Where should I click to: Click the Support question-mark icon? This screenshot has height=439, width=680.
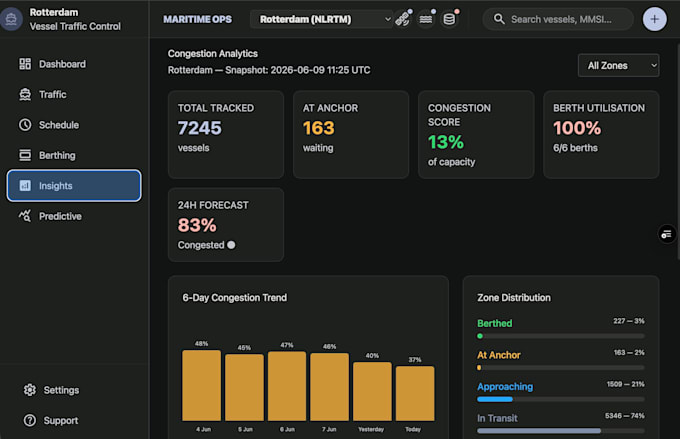point(30,420)
